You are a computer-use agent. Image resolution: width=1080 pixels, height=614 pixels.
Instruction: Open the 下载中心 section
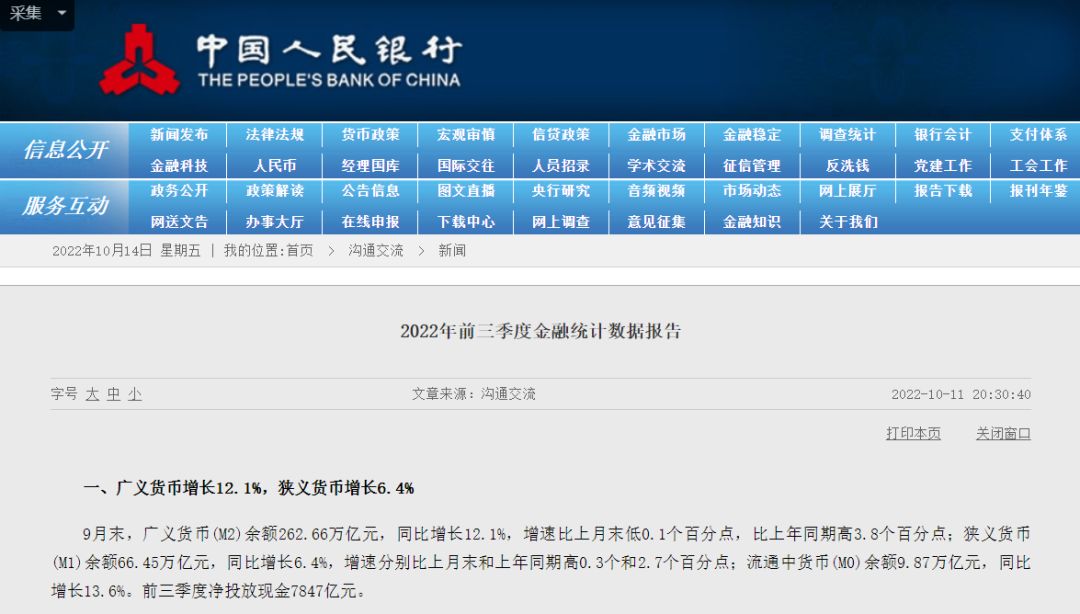[x=465, y=222]
